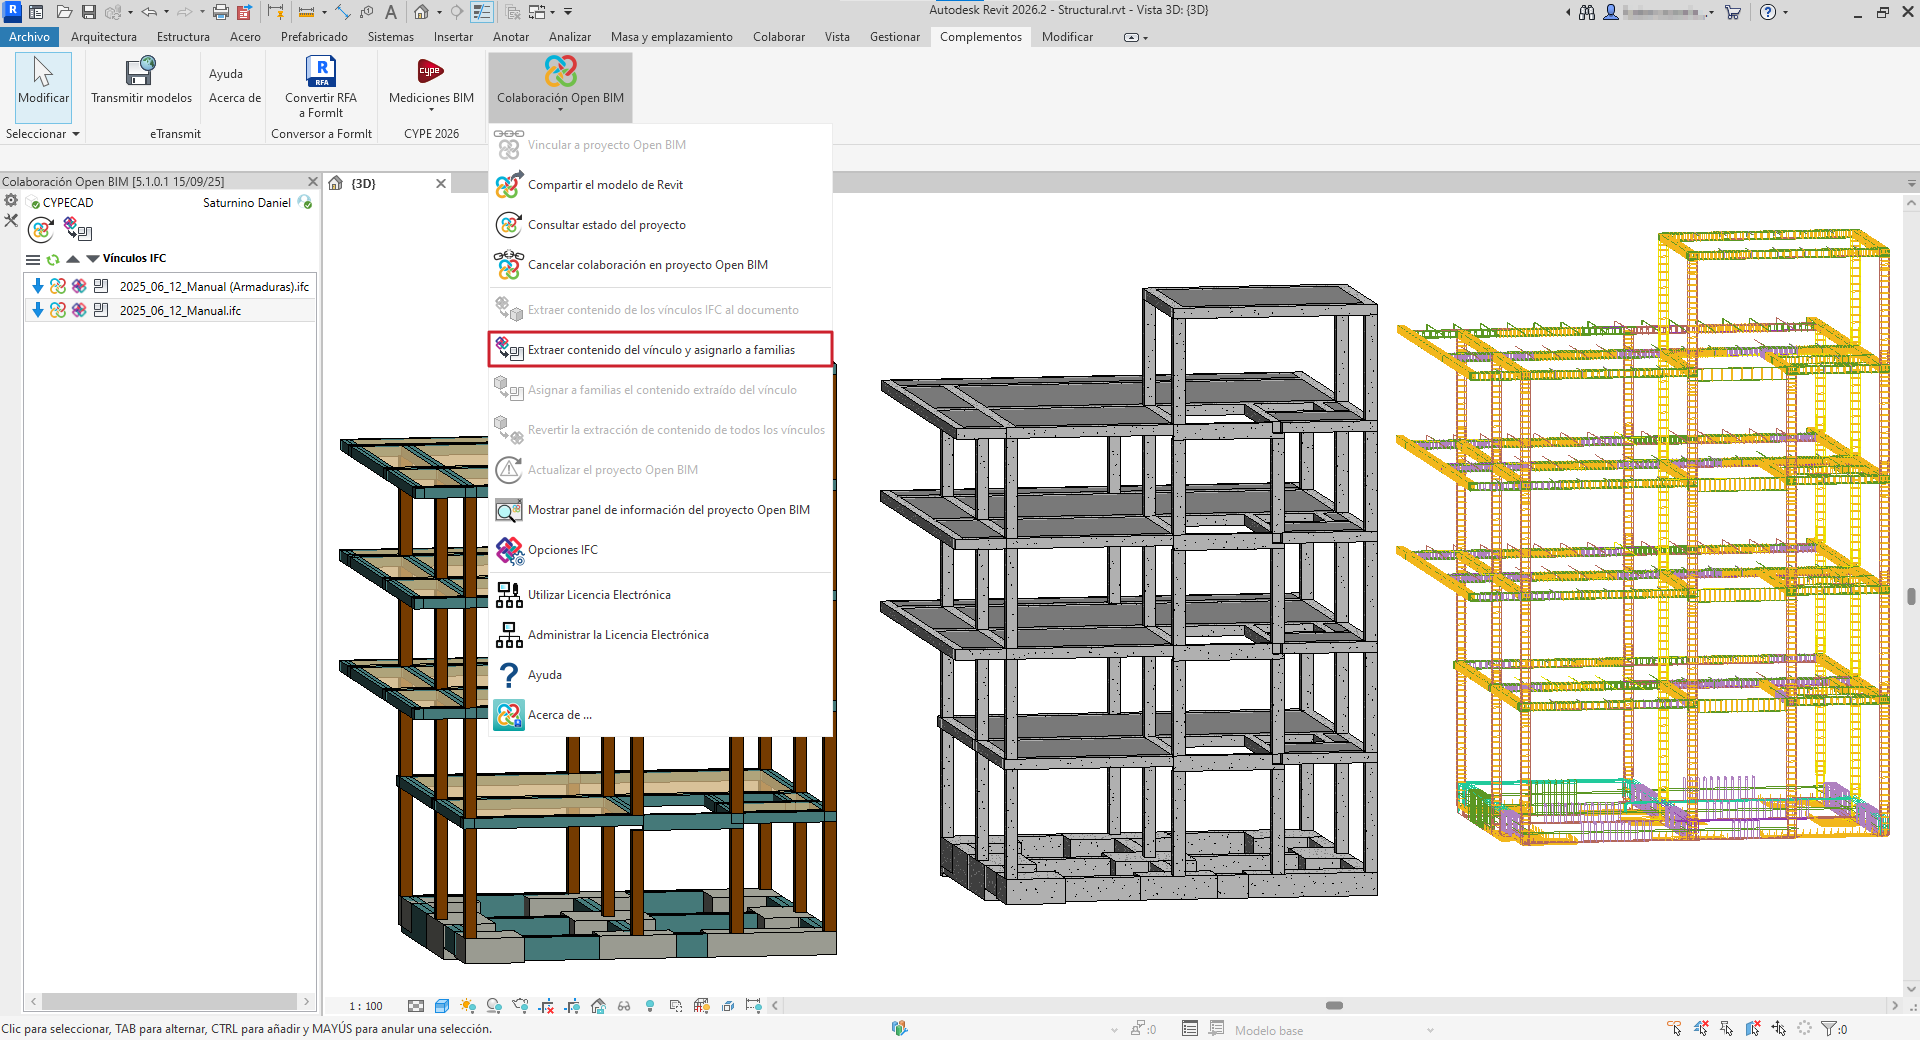Open Acerca de ... entry in the dropdown menu
The height and width of the screenshot is (1040, 1920).
660,715
